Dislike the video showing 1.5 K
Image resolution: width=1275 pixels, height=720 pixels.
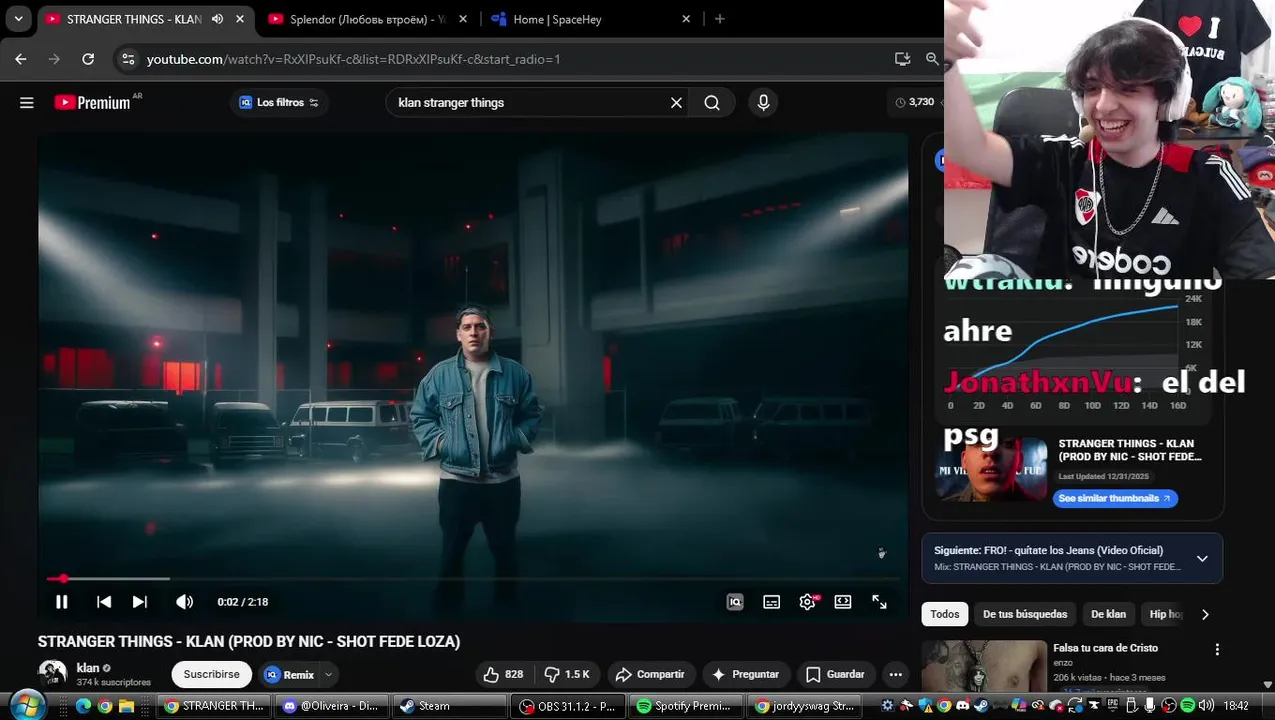(567, 674)
